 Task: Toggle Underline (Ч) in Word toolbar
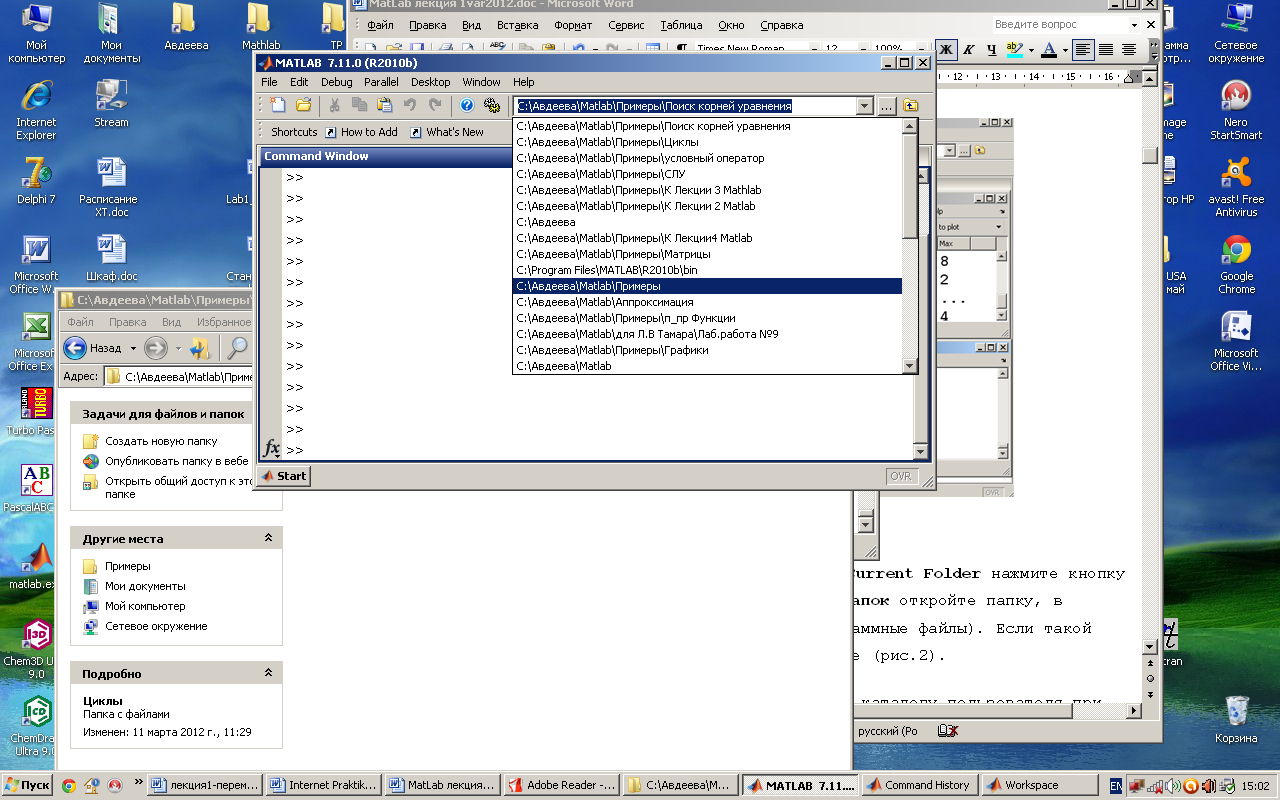991,49
